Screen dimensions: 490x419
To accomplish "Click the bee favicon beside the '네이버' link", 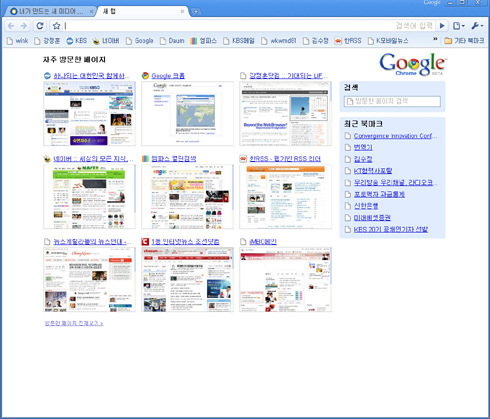I will coord(47,159).
